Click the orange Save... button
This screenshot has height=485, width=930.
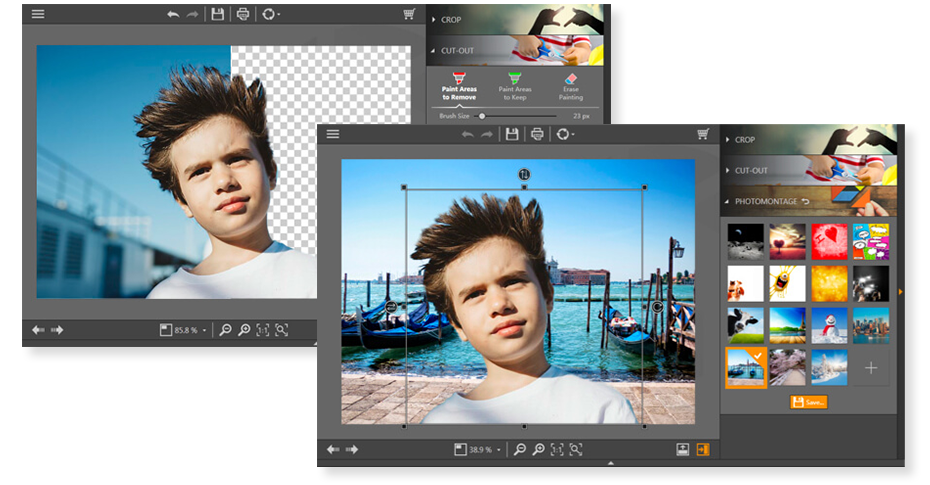pos(809,402)
